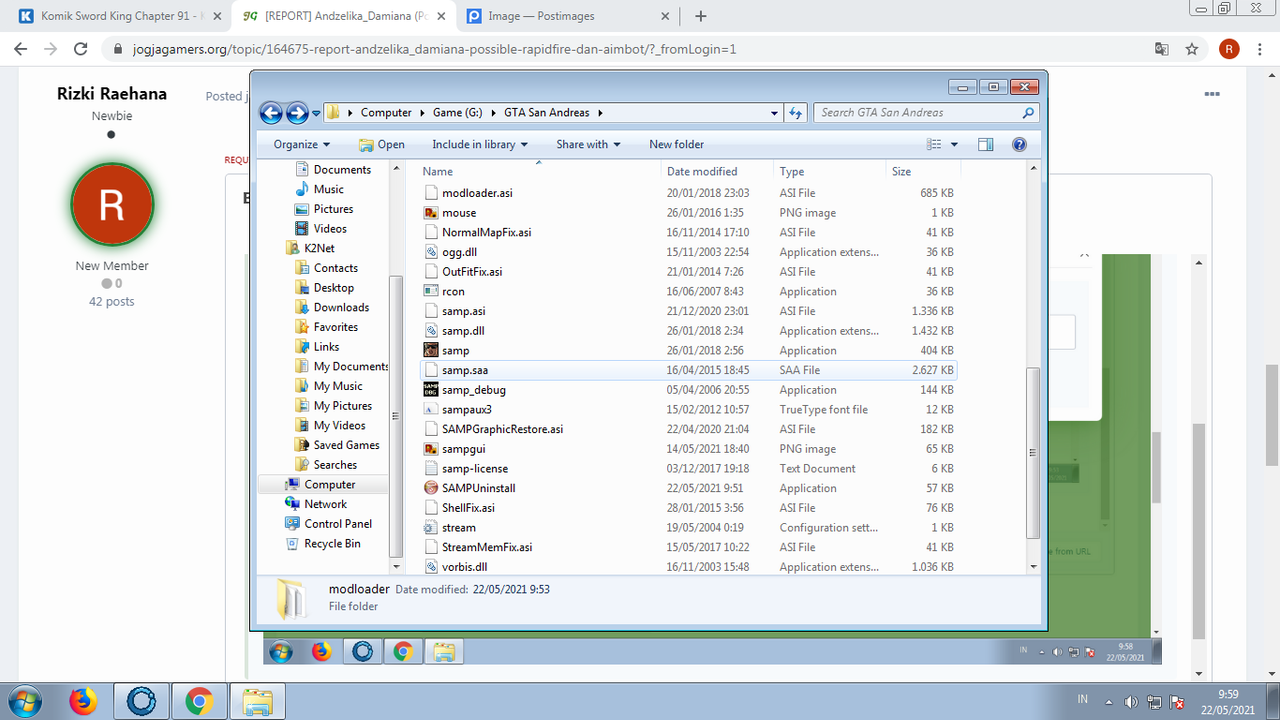The image size is (1280, 720).
Task: Select the NormalMapFix.asi file
Action: point(486,232)
